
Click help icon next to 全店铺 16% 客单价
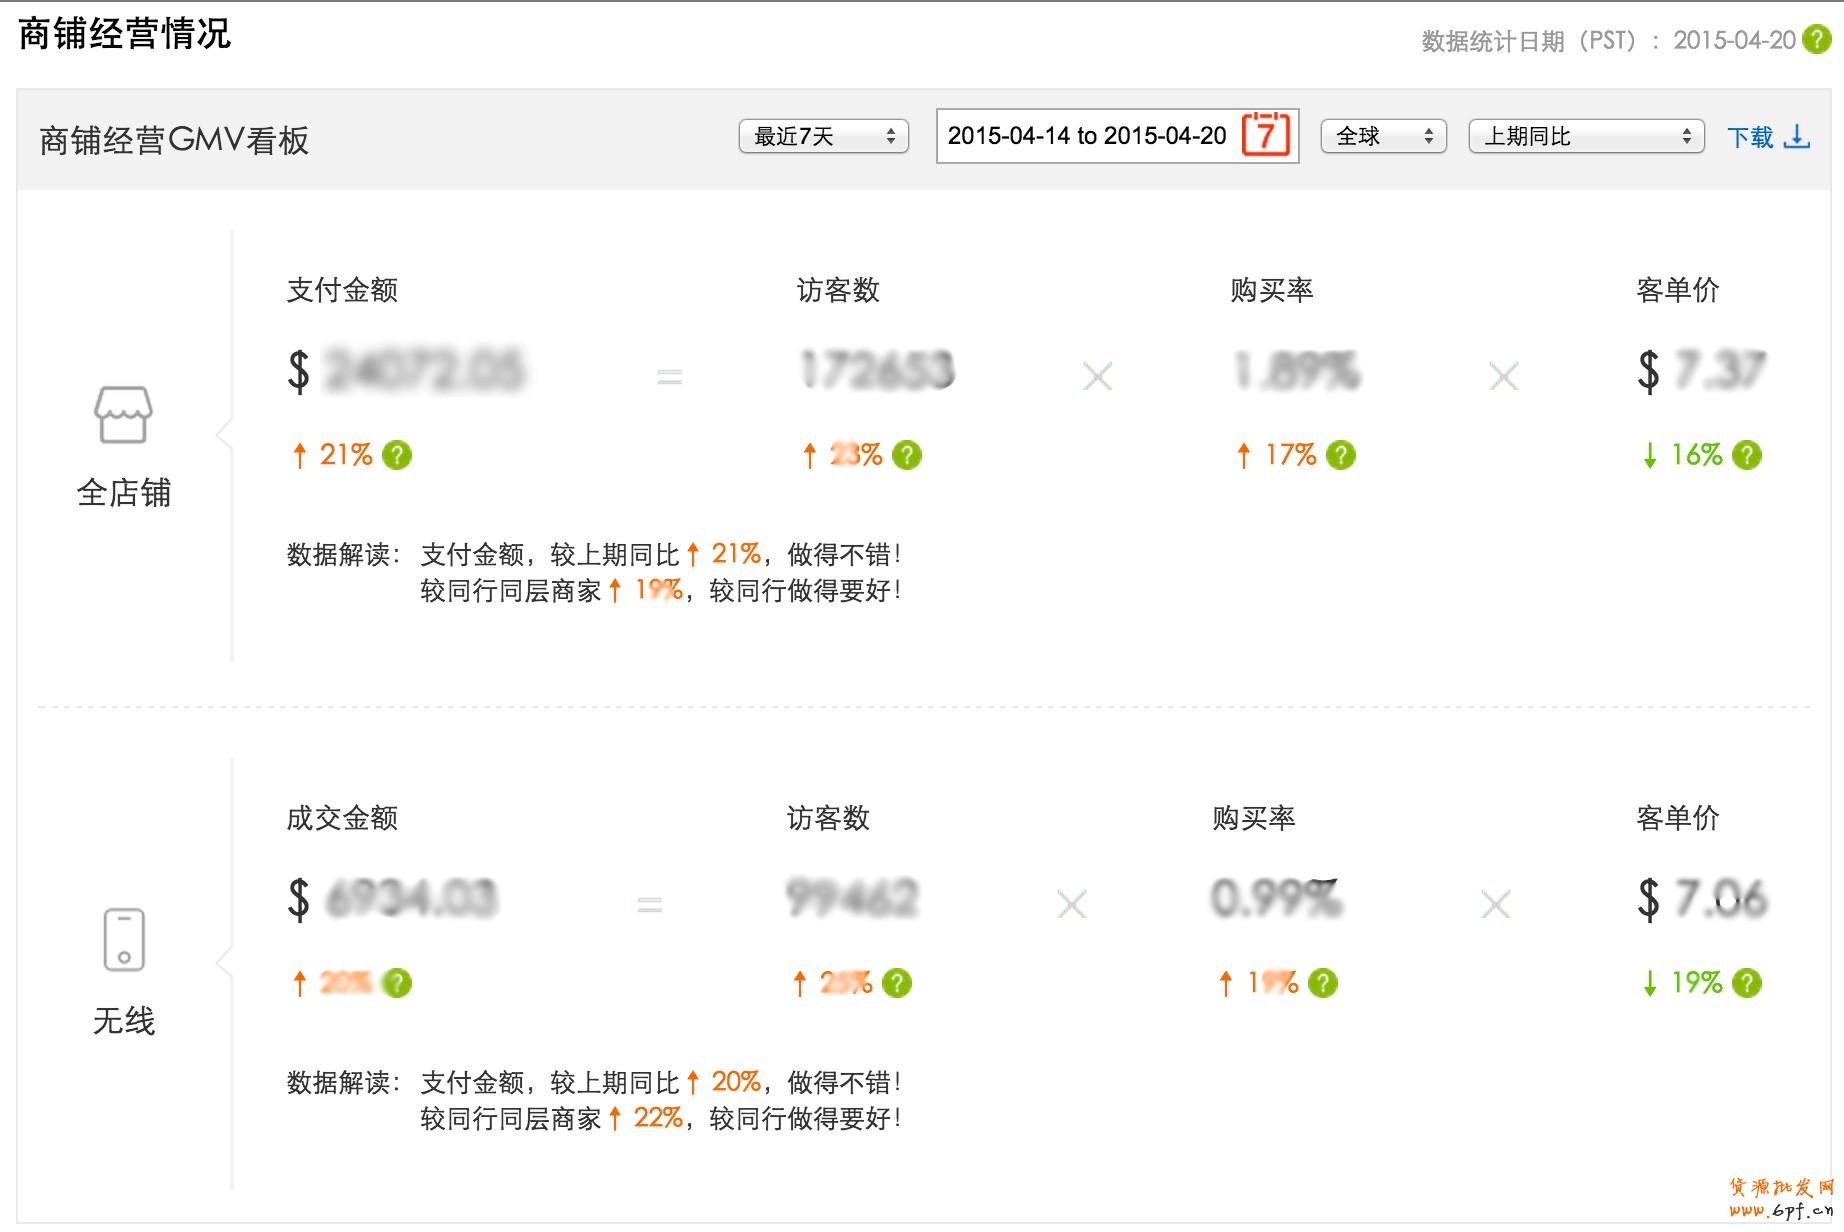tap(1746, 455)
